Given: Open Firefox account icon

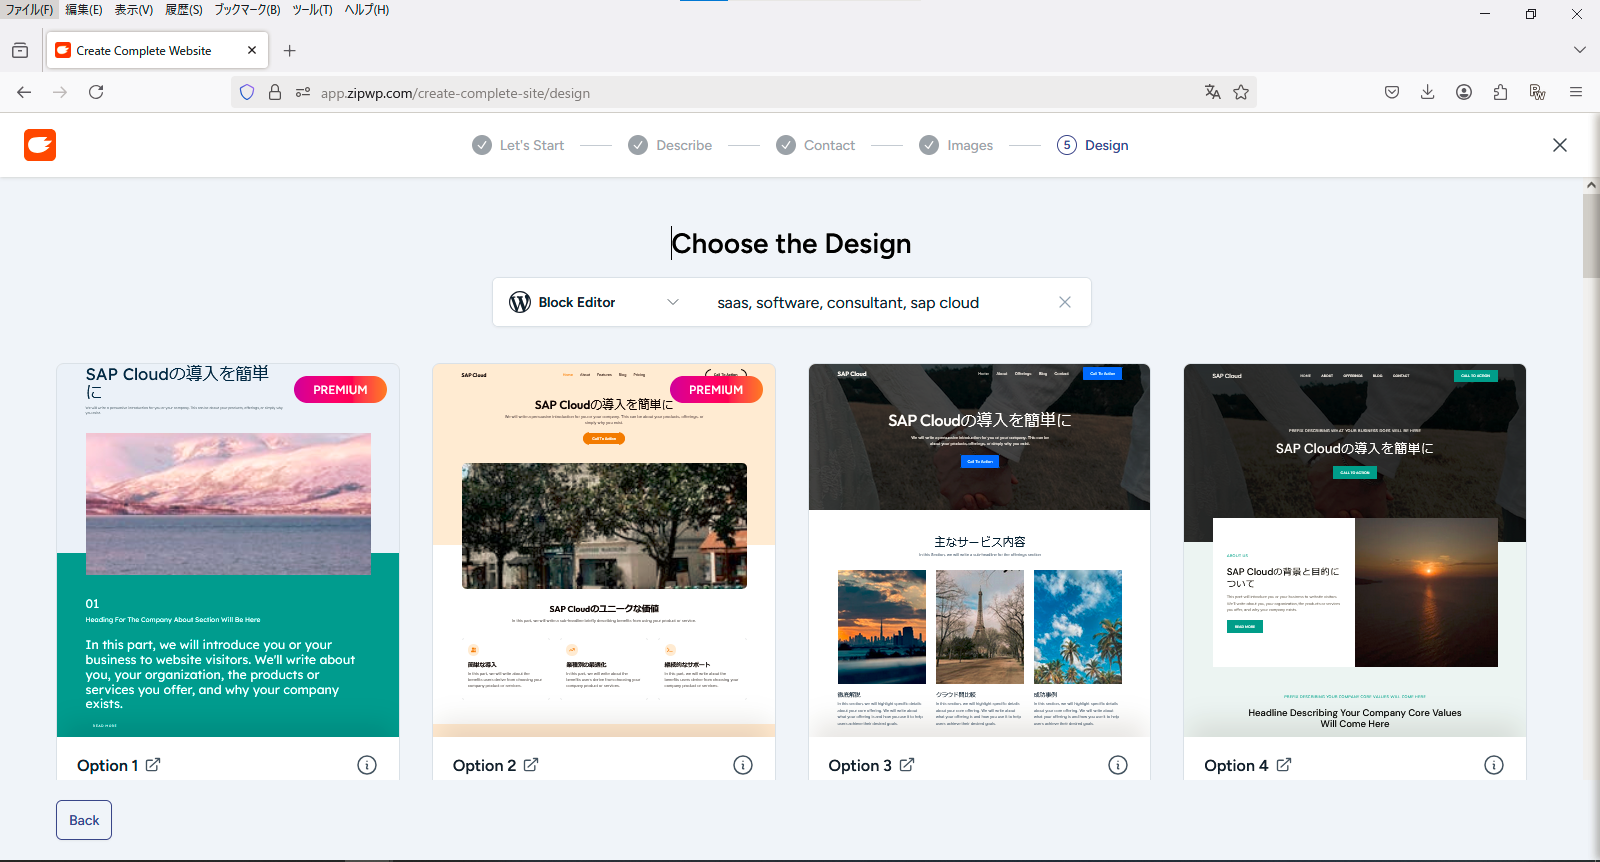Looking at the screenshot, I should [x=1464, y=92].
